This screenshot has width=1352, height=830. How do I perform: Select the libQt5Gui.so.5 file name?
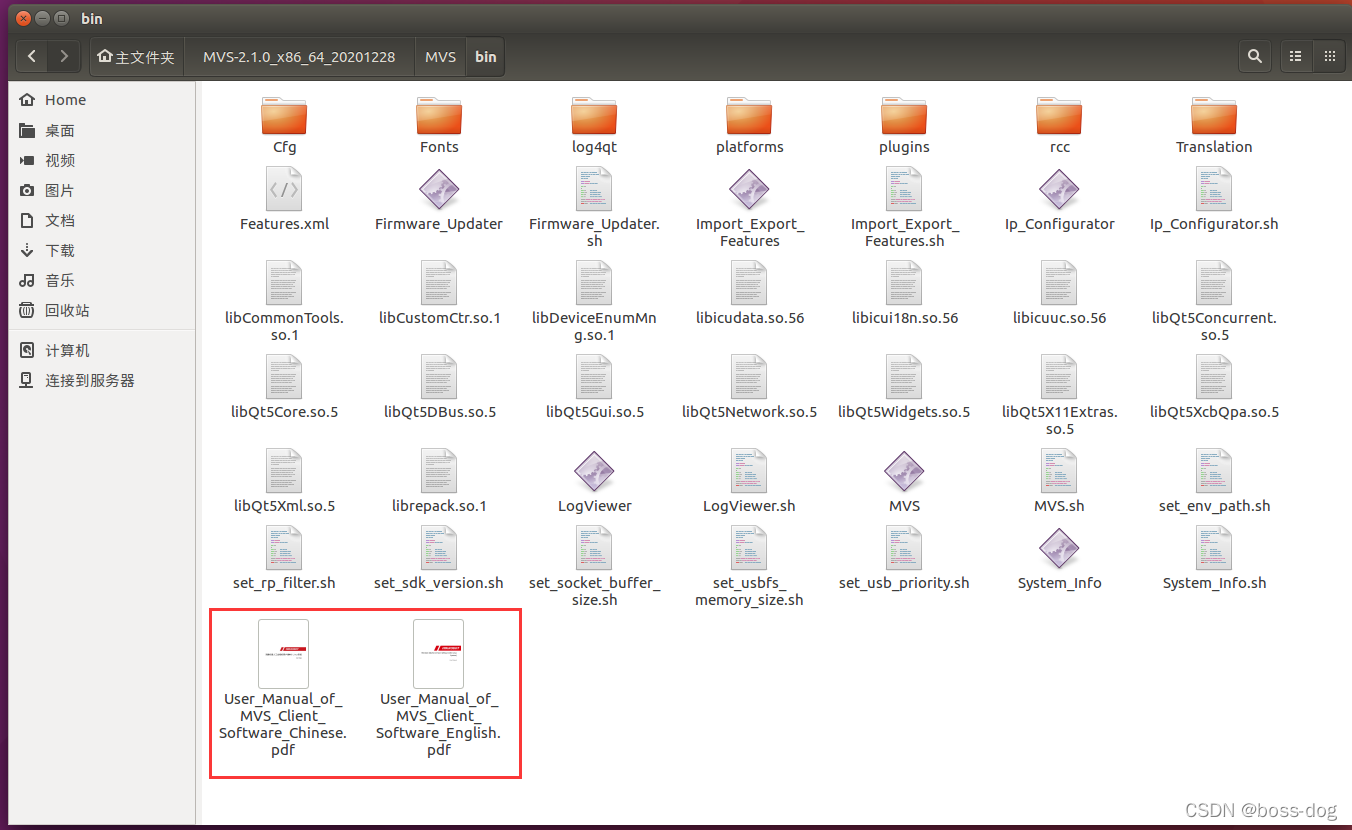point(594,412)
